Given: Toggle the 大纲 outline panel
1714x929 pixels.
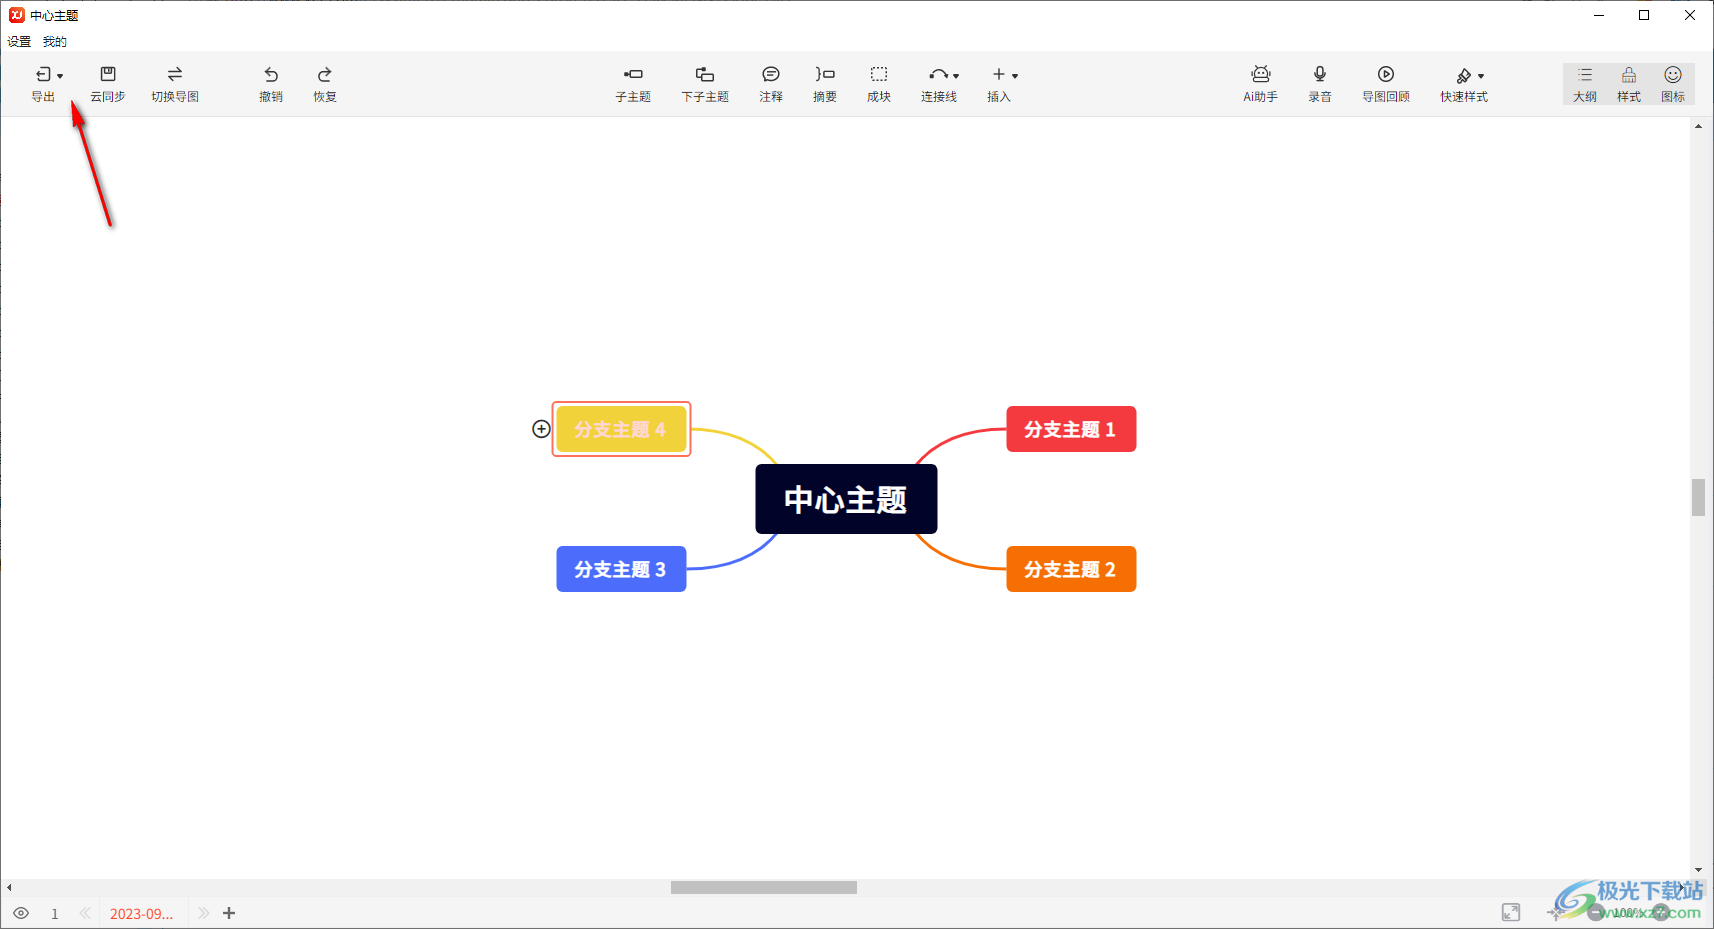Looking at the screenshot, I should tap(1585, 84).
